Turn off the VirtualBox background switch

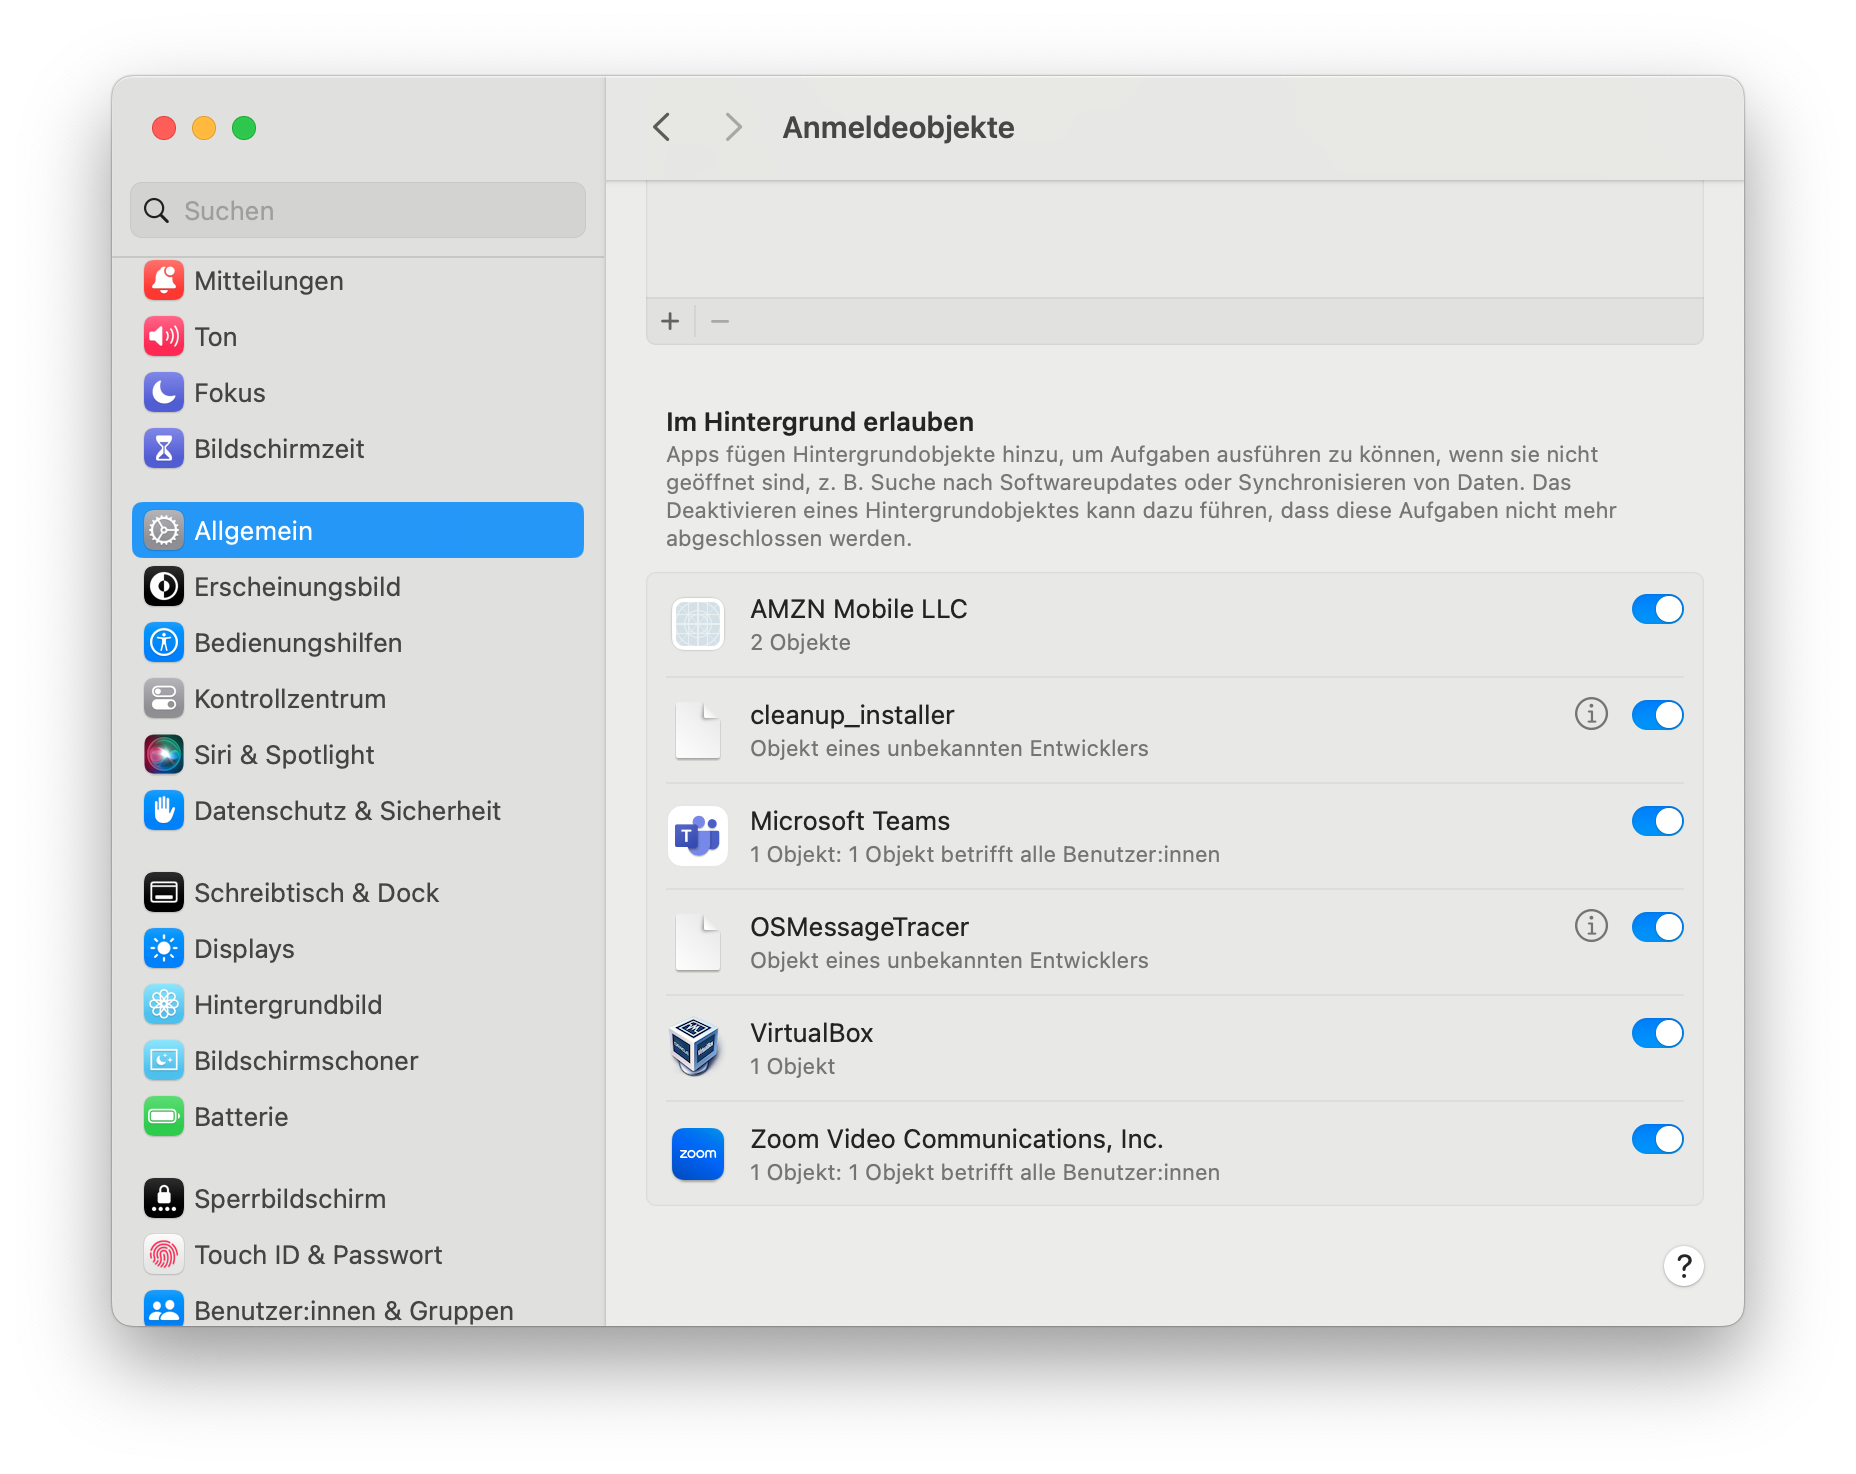pos(1657,1033)
